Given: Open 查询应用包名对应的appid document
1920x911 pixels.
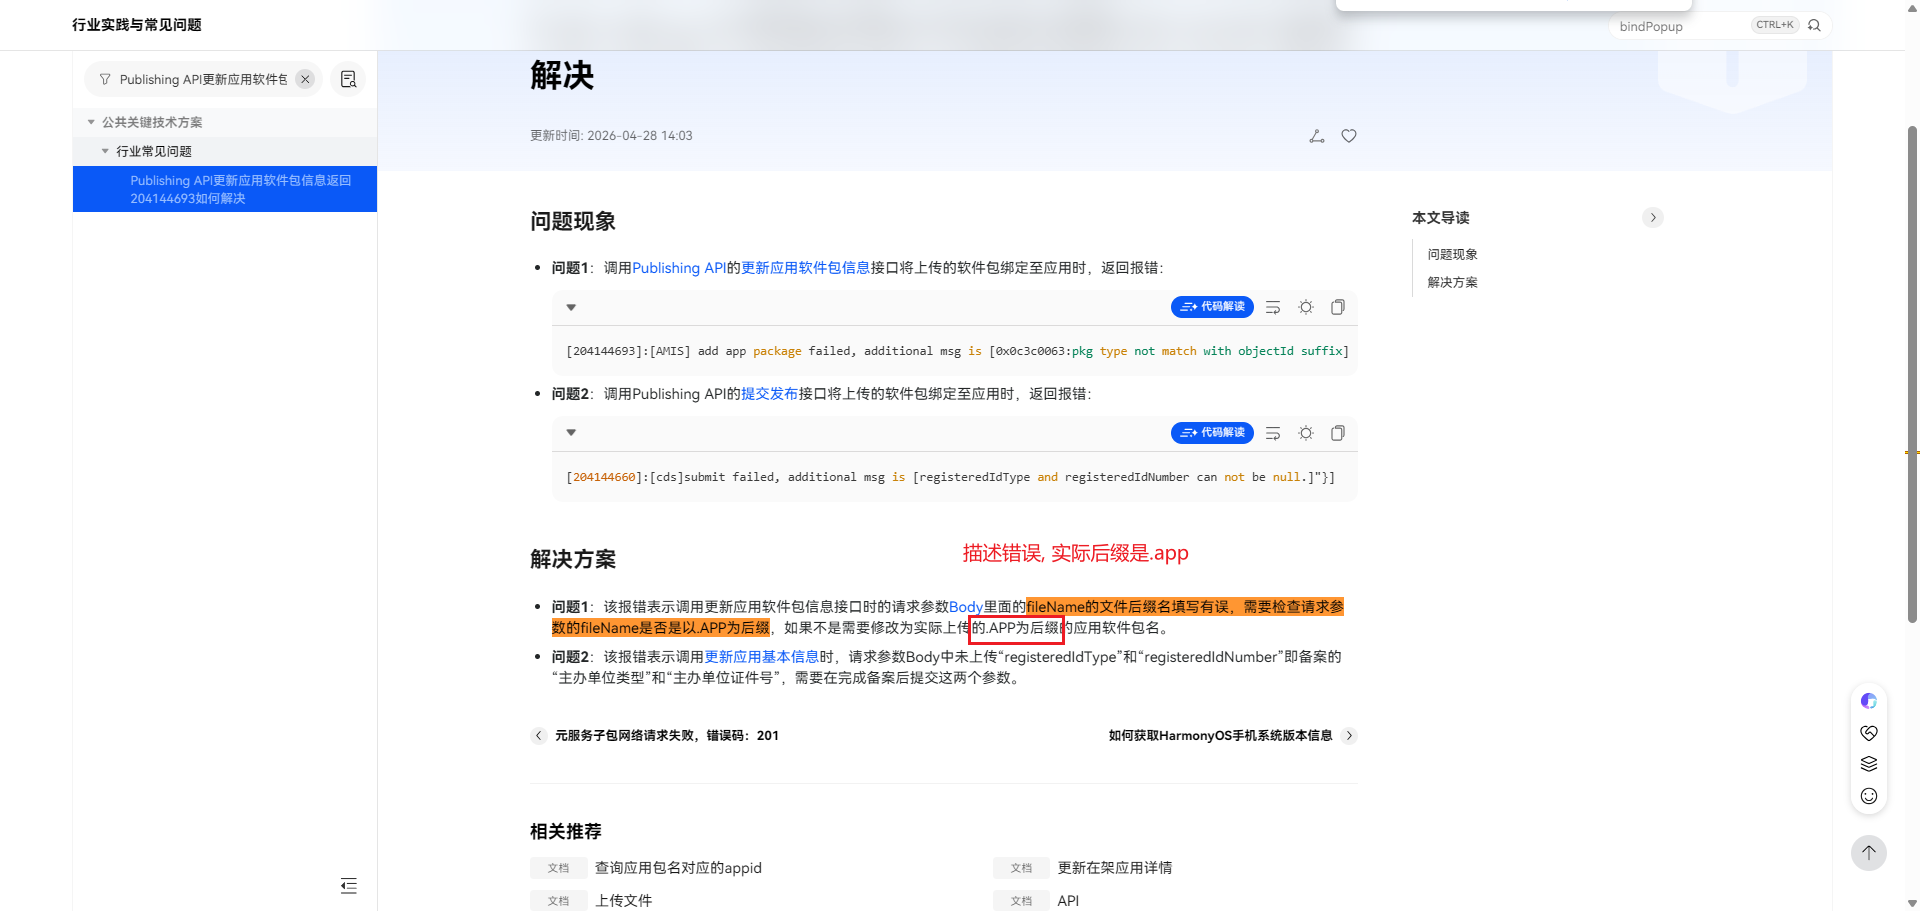Looking at the screenshot, I should (678, 868).
